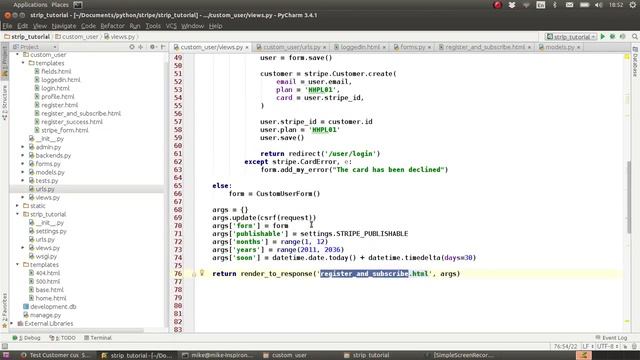Open Search Everywhere magnifier icon
The width and height of the screenshot is (640, 360).
tap(635, 37)
